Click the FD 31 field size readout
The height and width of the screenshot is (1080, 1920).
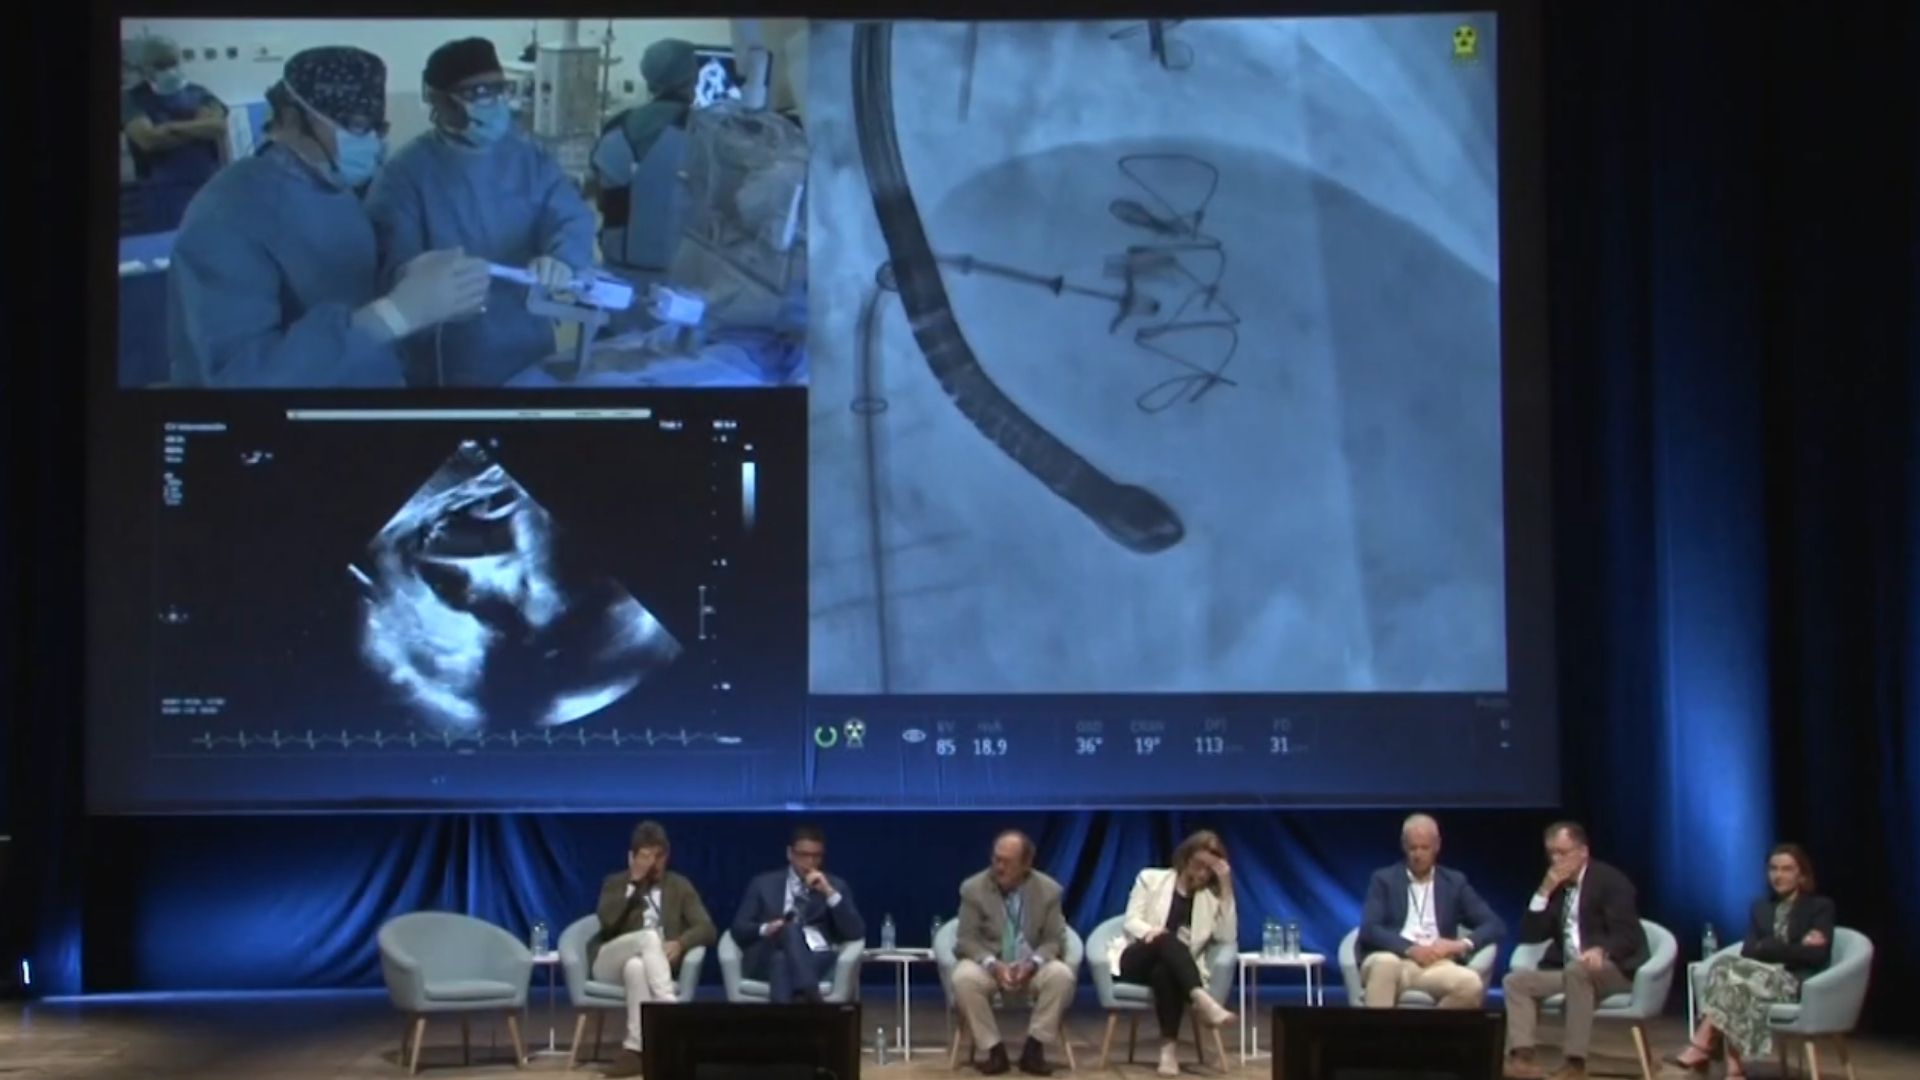[x=1279, y=746]
